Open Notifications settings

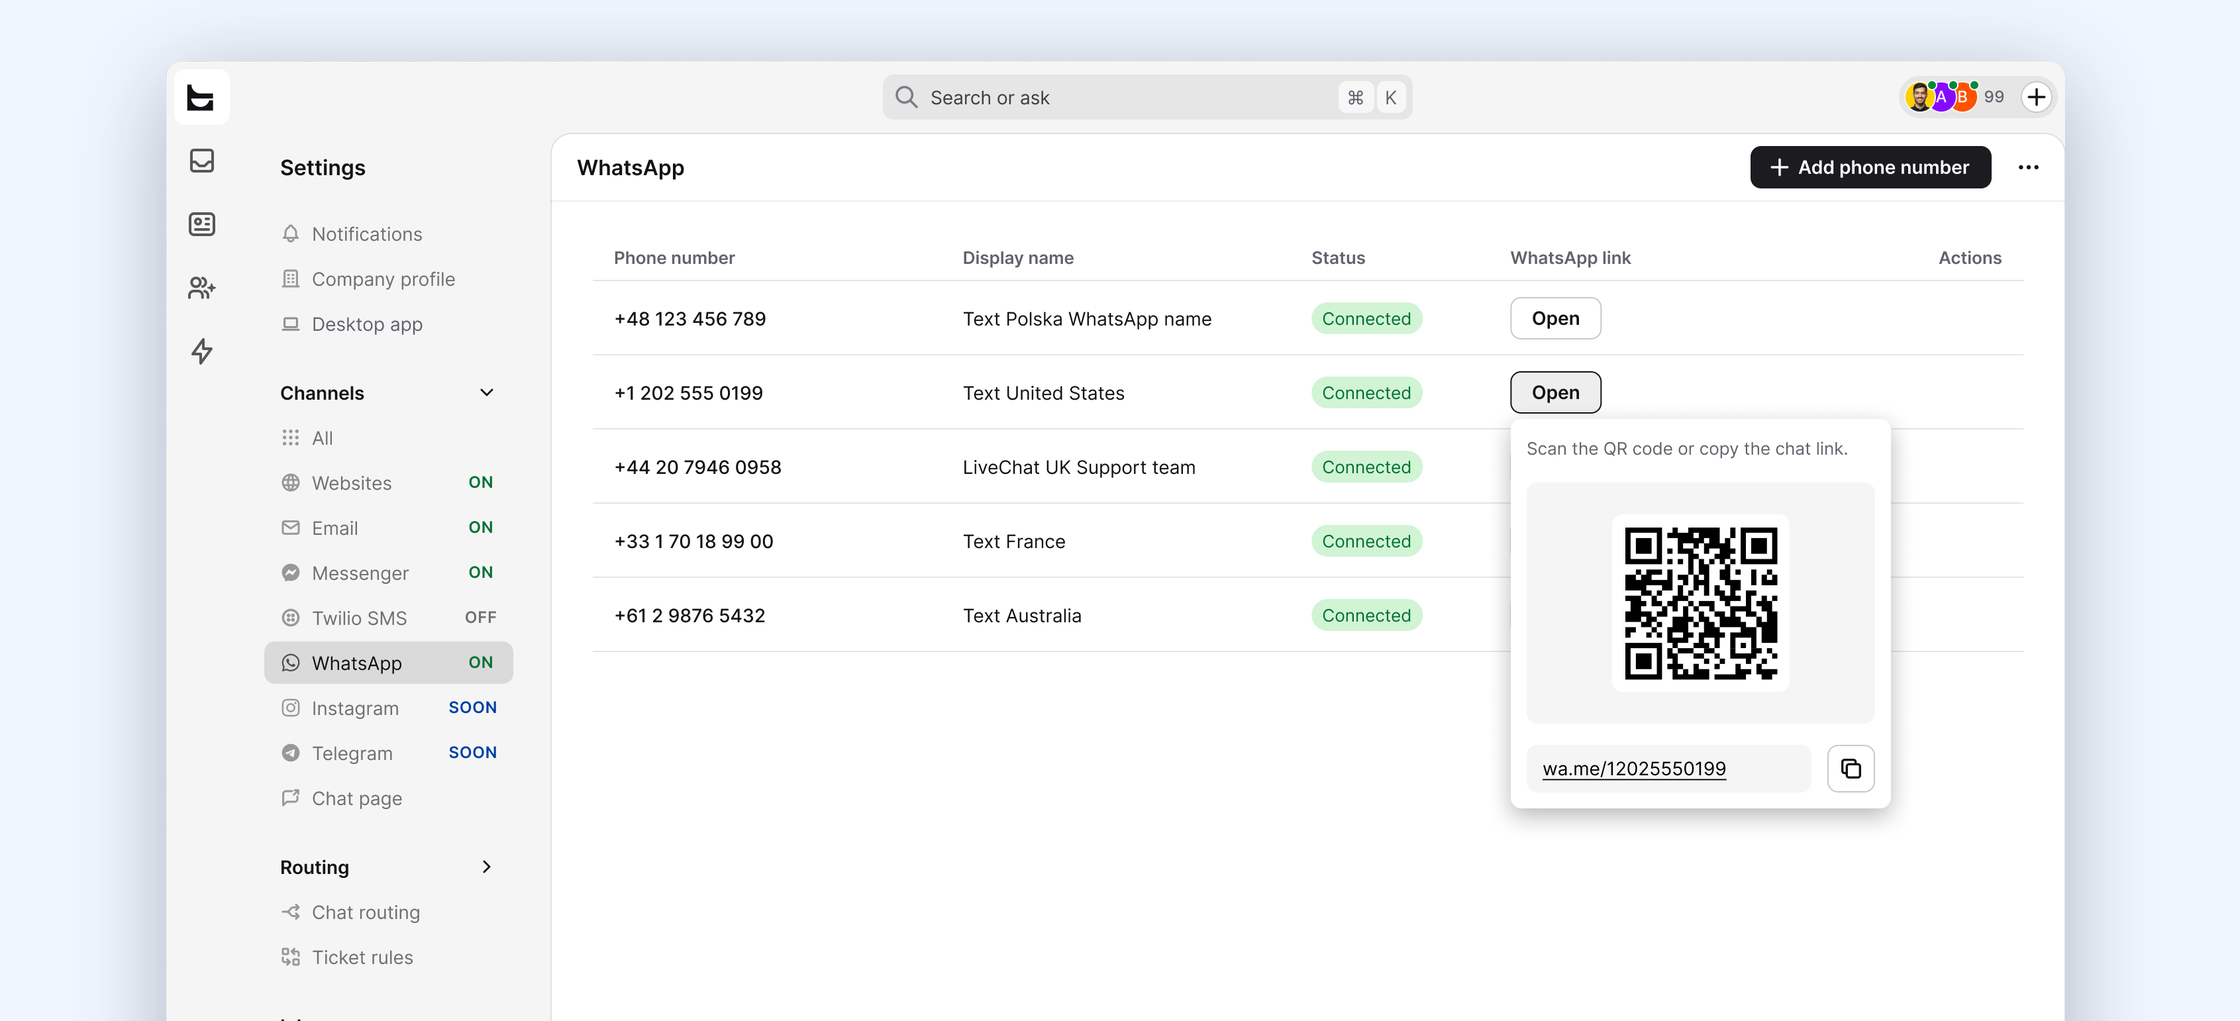click(367, 234)
